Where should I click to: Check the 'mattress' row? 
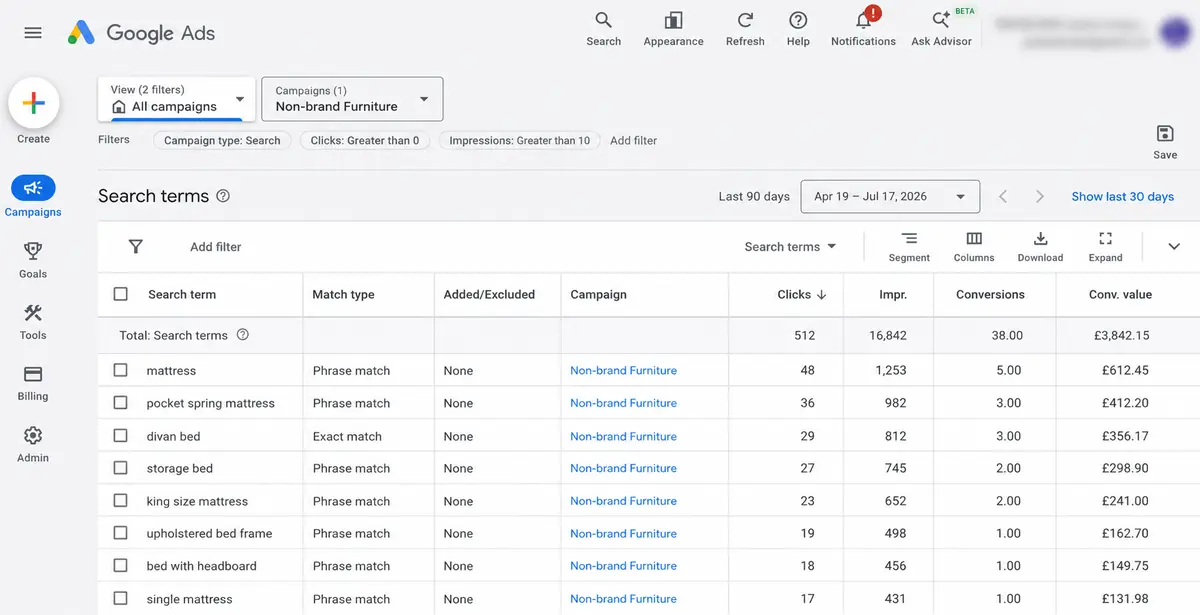pos(121,370)
